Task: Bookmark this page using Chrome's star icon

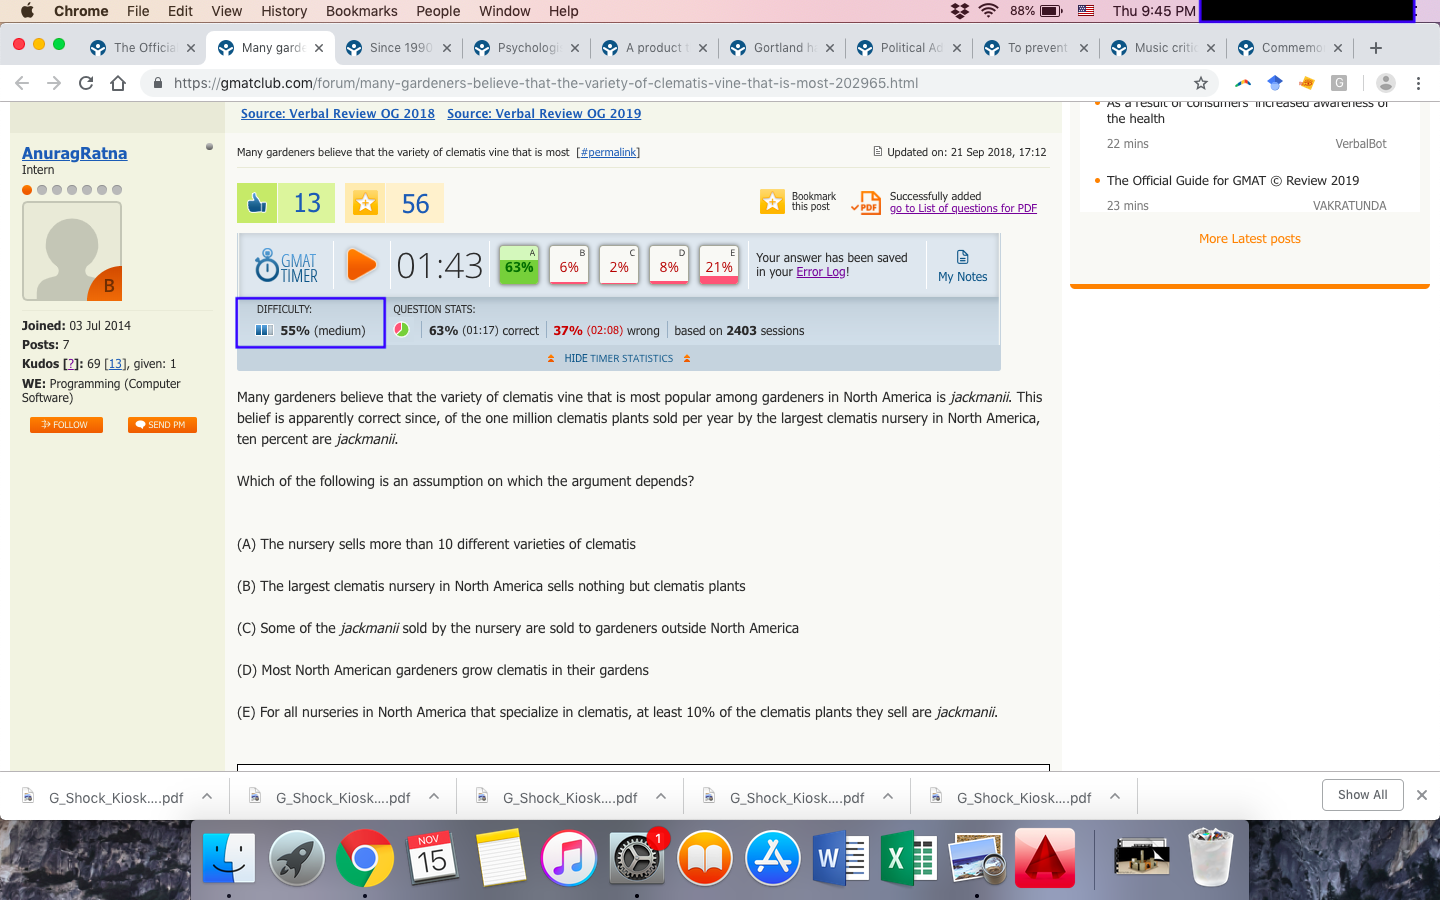Action: (x=1201, y=83)
